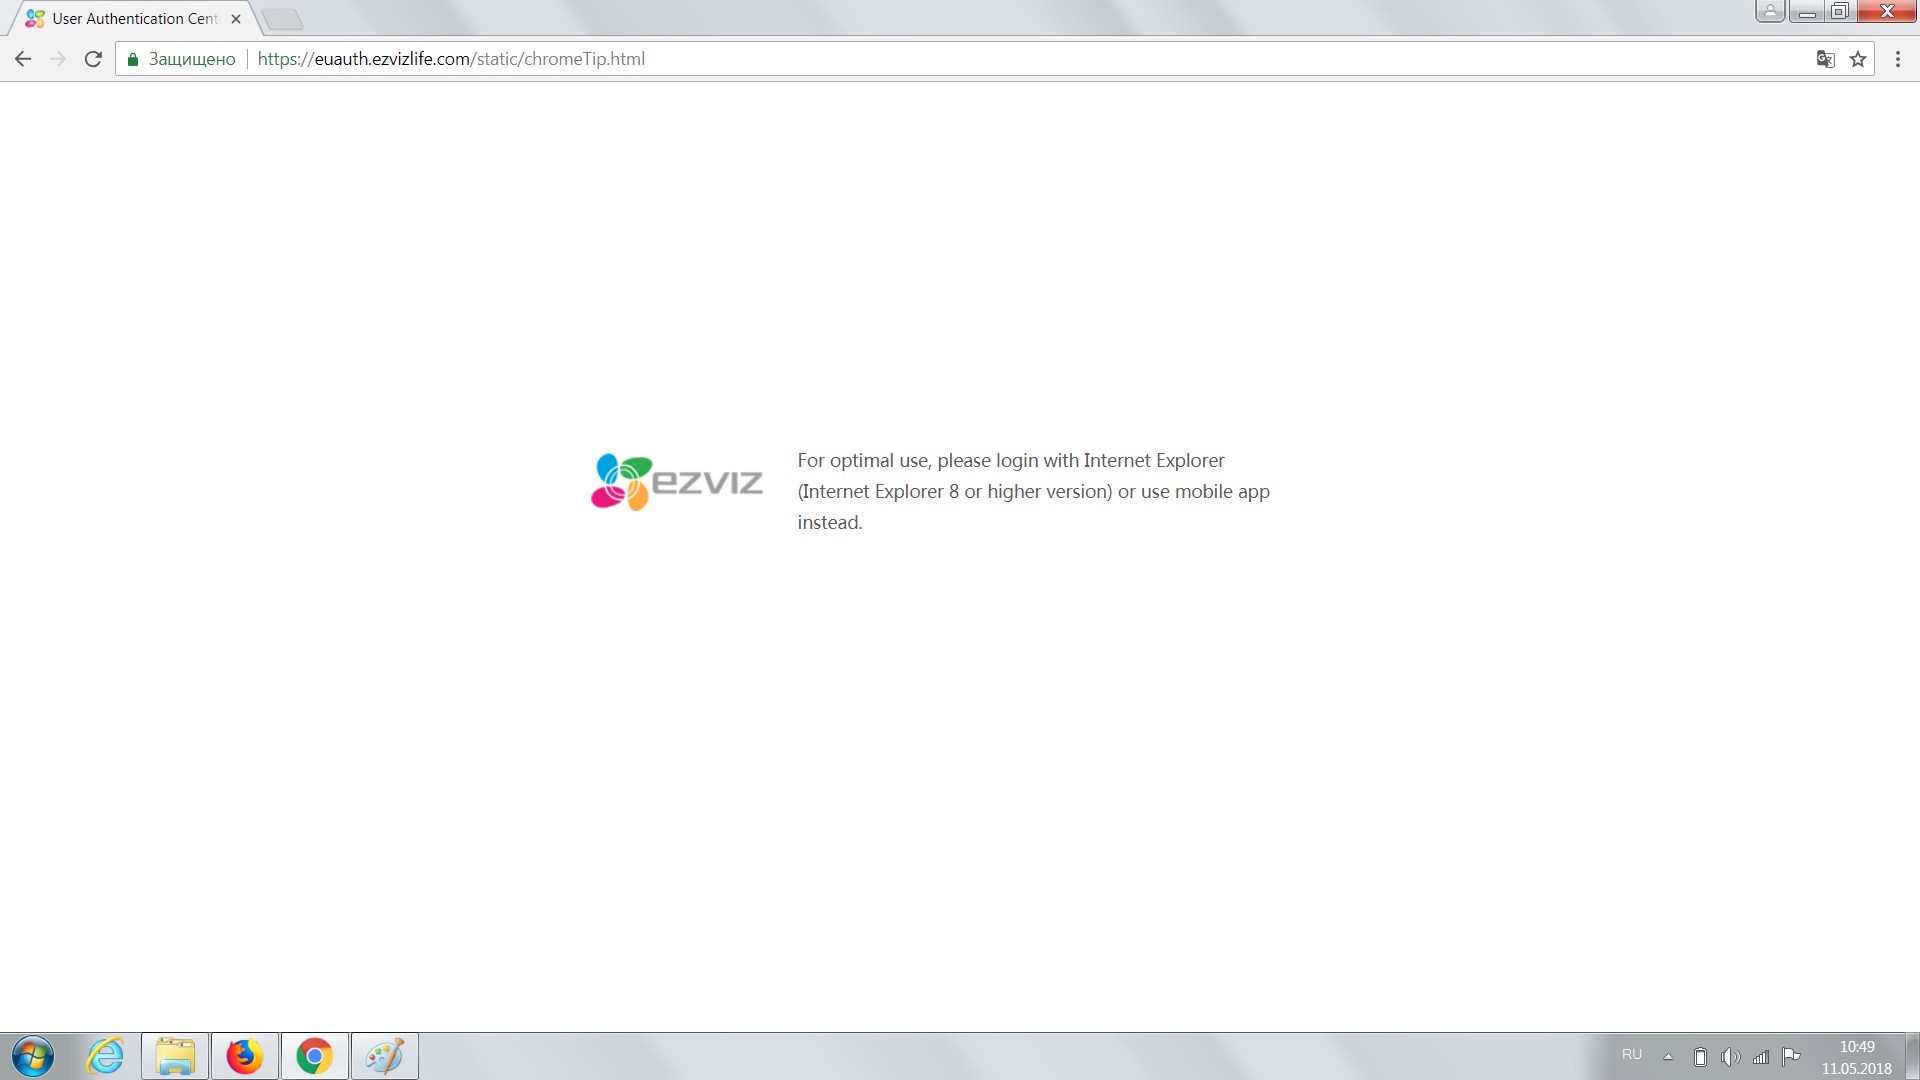
Task: Click the 'For optimal use' message text
Action: click(x=1033, y=491)
